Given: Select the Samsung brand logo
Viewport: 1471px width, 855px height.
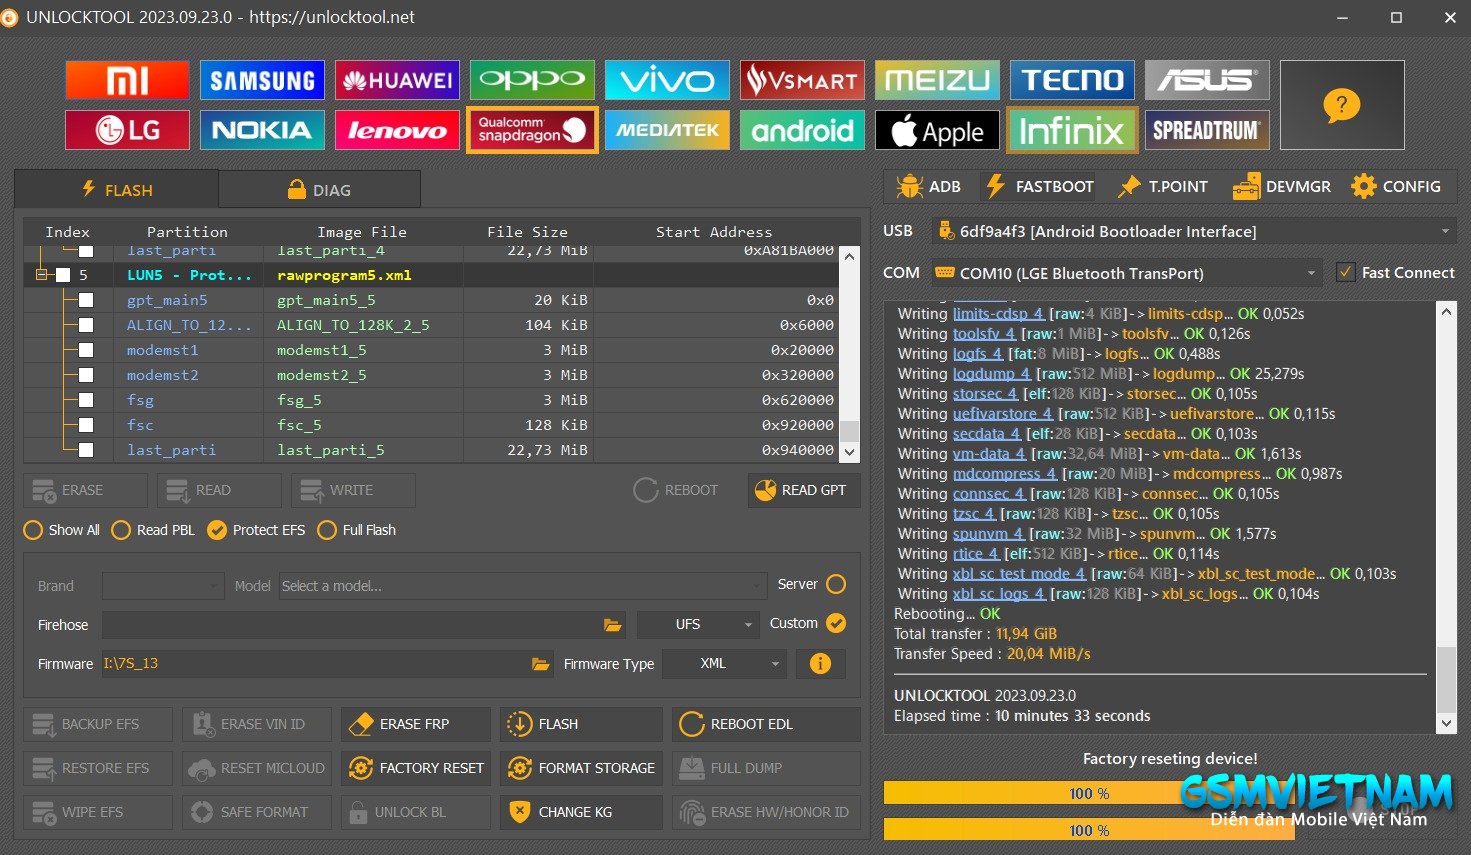Looking at the screenshot, I should 262,80.
